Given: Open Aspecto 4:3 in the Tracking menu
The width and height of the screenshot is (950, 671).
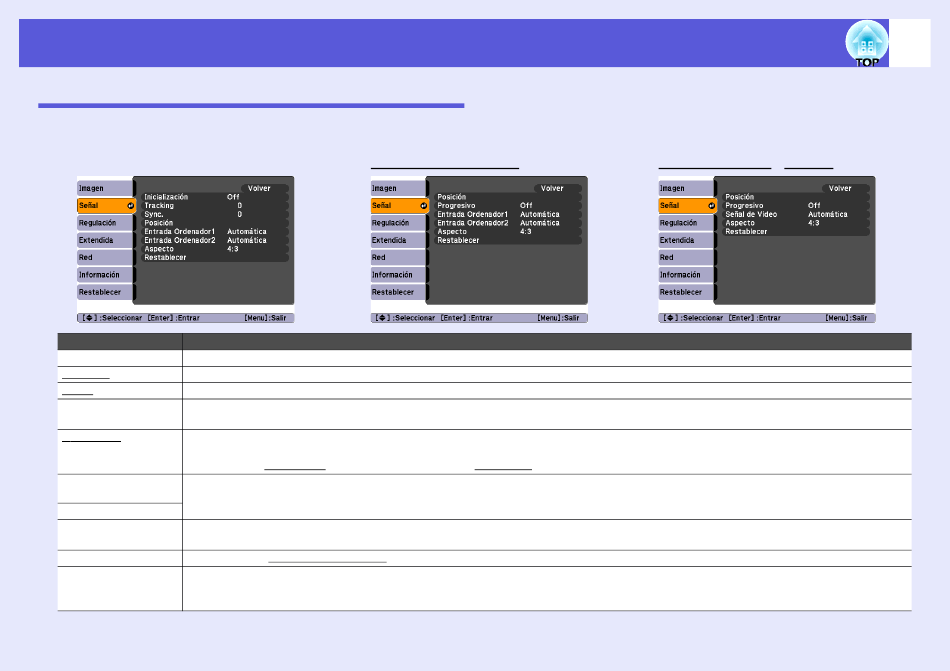Looking at the screenshot, I should tap(214, 249).
